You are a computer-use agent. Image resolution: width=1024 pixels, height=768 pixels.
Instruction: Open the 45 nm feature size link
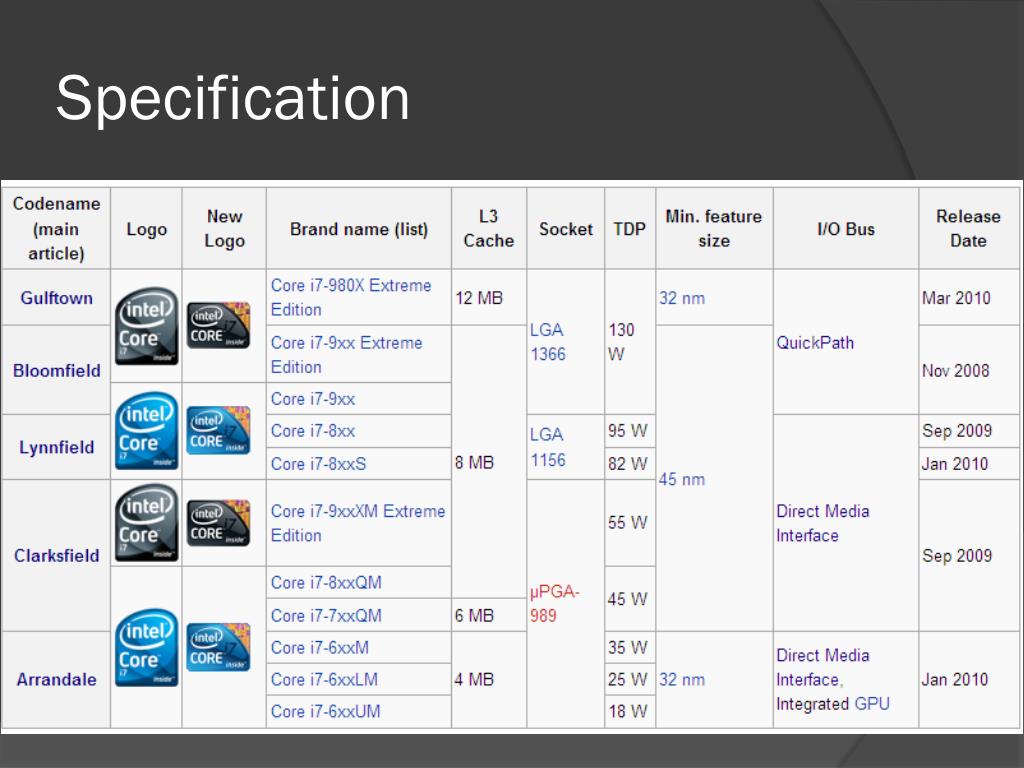682,479
